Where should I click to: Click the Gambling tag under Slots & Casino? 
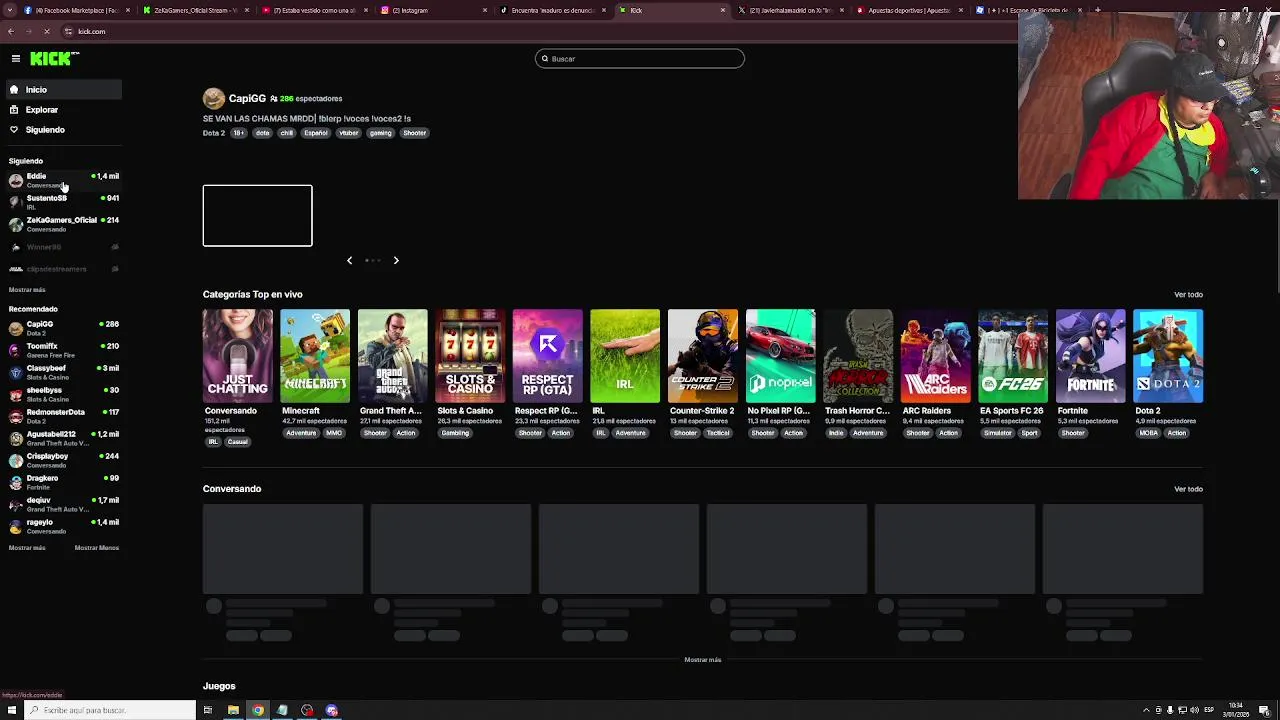point(455,433)
